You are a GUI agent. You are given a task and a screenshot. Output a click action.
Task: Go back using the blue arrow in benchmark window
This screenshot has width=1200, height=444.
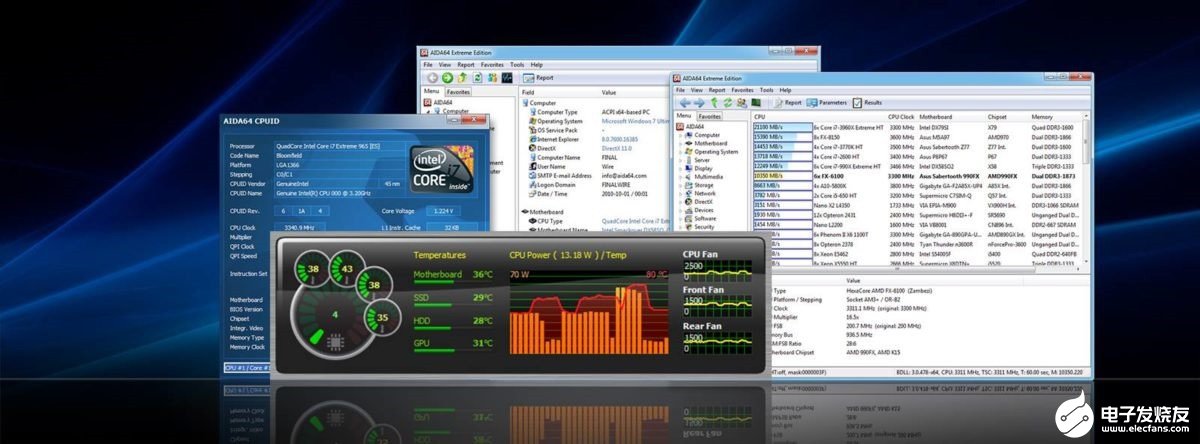tap(685, 102)
